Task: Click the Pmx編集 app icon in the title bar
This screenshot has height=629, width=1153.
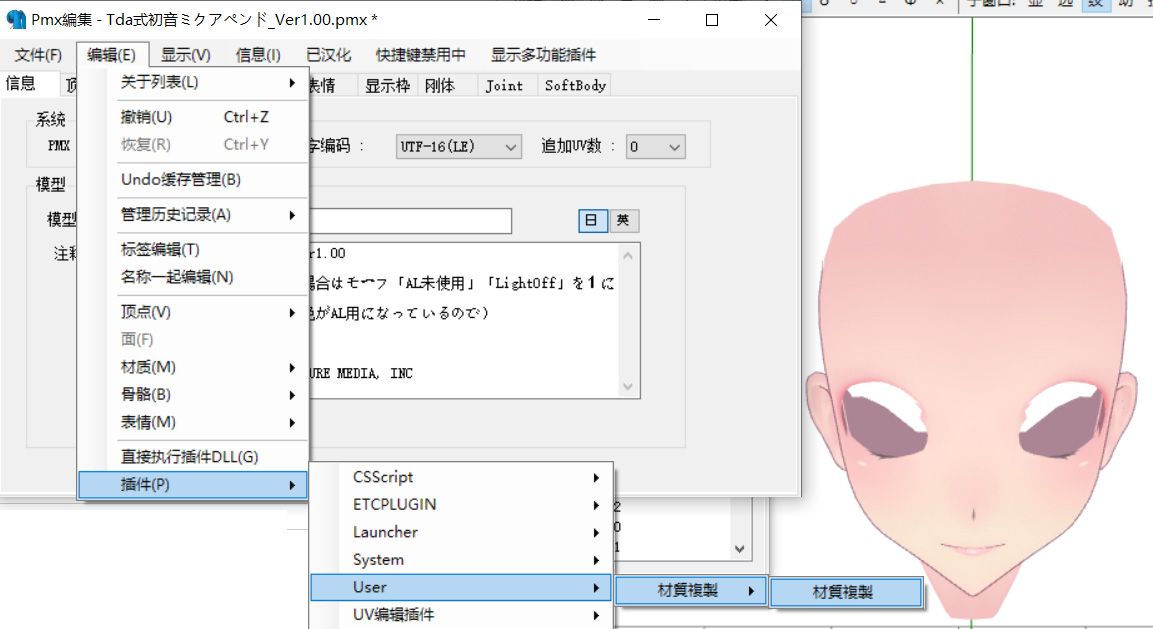Action: tap(16, 20)
